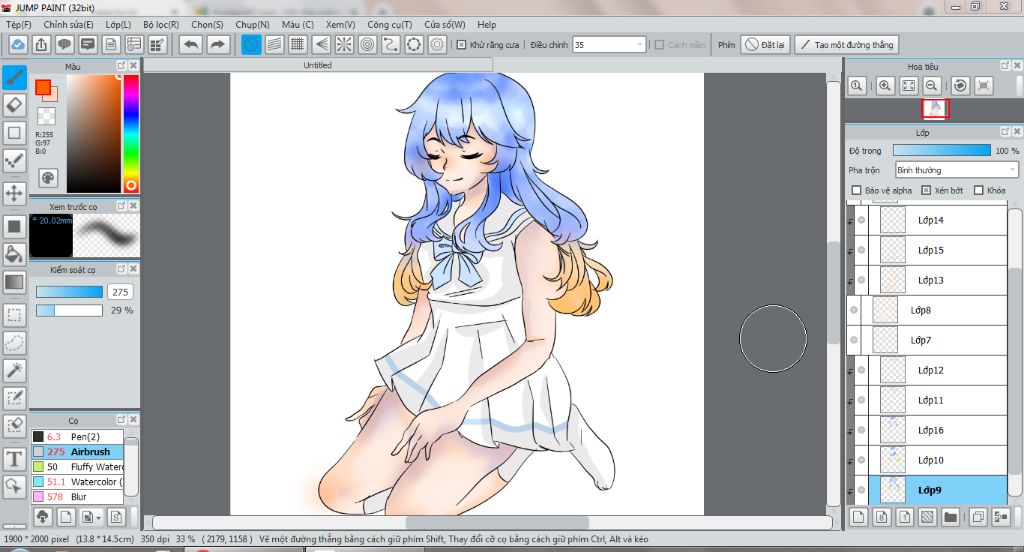Enable the radial snap guide
Image resolution: width=1024 pixels, height=552 pixels.
(344, 44)
